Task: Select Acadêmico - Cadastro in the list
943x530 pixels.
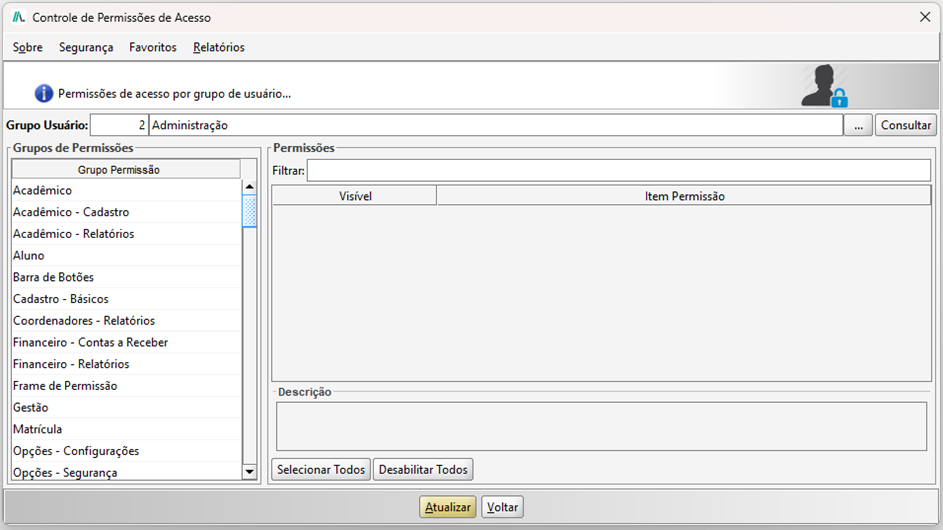Action: pyautogui.click(x=126, y=212)
